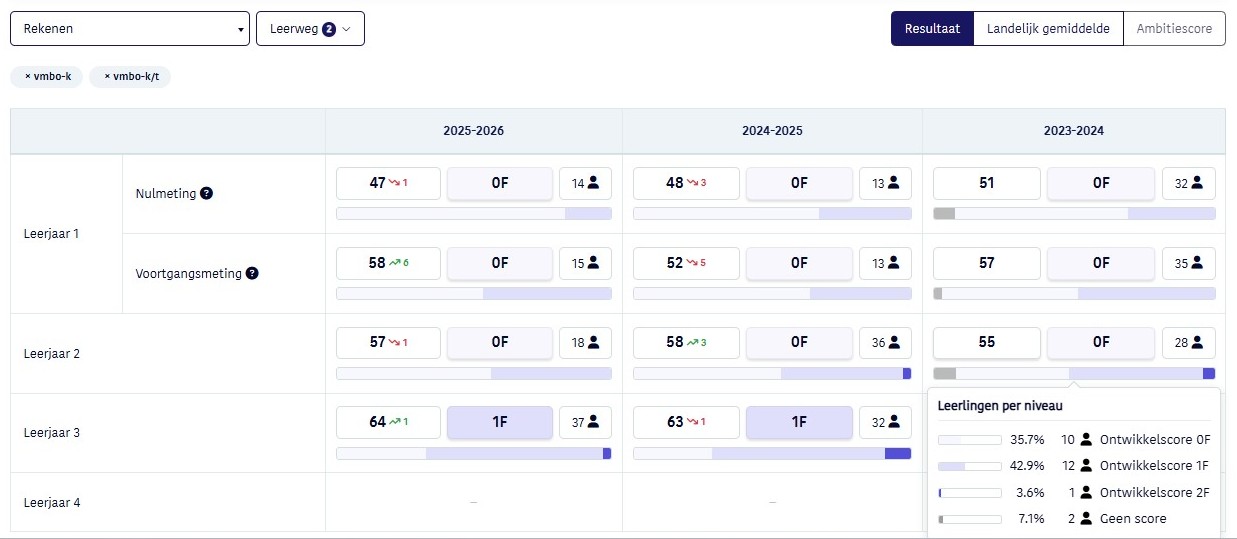Click the 36 students box for Leerjaar 2 2024-2025
1237x539 pixels.
coord(885,342)
